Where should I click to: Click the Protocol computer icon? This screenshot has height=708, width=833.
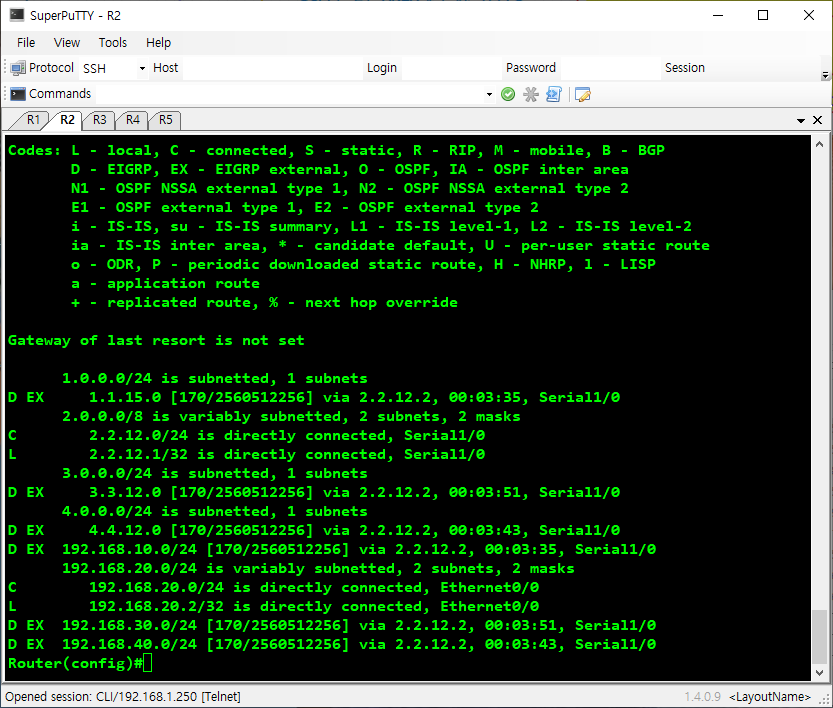coord(18,68)
